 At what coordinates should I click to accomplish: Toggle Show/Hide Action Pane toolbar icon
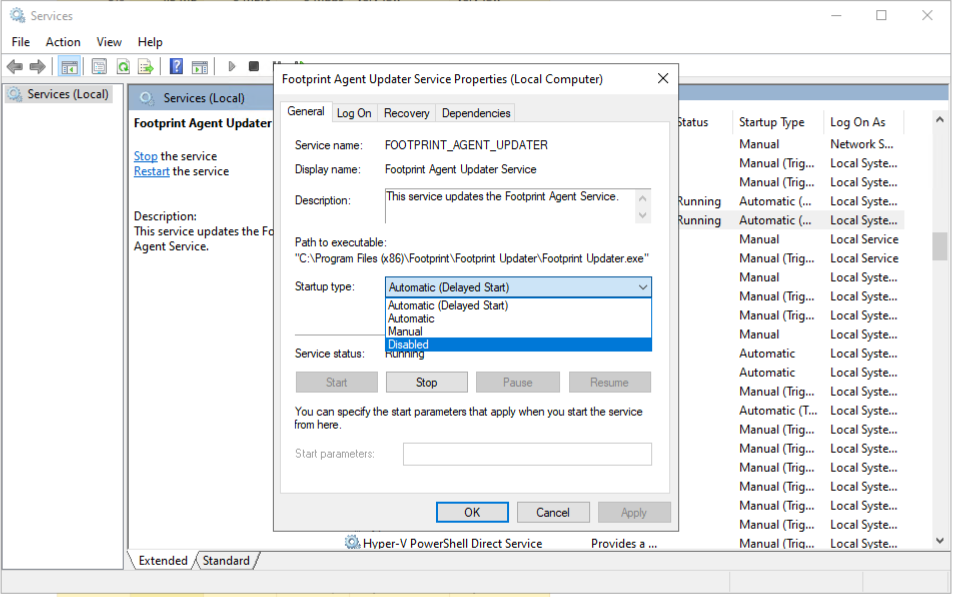[200, 66]
